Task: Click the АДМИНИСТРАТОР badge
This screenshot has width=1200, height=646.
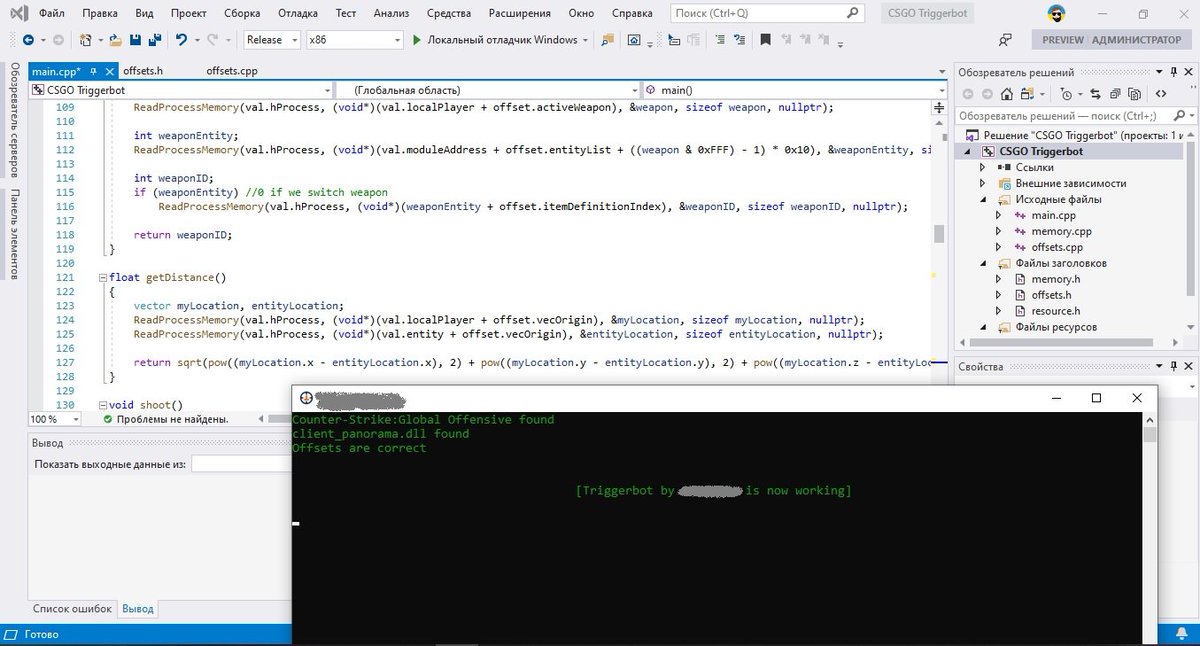Action: pyautogui.click(x=1136, y=40)
